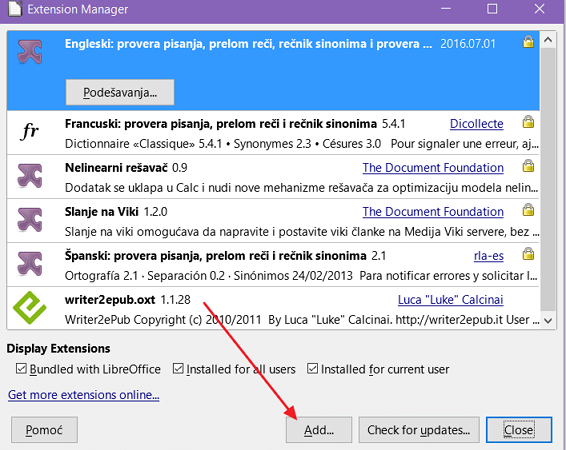The image size is (566, 450).
Task: Click the lock icon on Engleski extension
Action: 528,42
